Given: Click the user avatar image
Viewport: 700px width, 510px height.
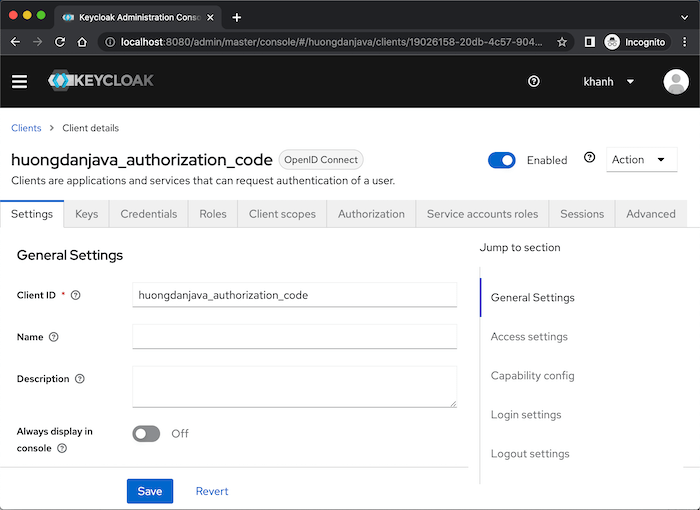Looking at the screenshot, I should pyautogui.click(x=676, y=81).
